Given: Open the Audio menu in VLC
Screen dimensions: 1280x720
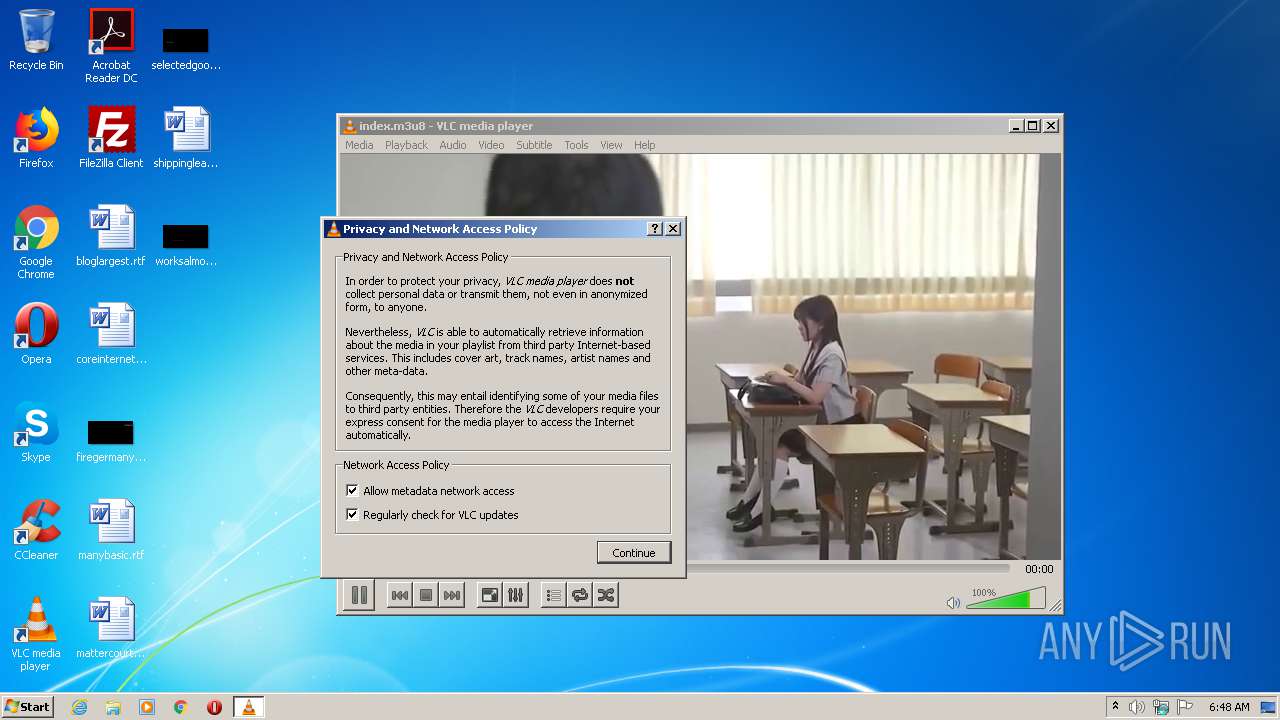Looking at the screenshot, I should point(453,145).
